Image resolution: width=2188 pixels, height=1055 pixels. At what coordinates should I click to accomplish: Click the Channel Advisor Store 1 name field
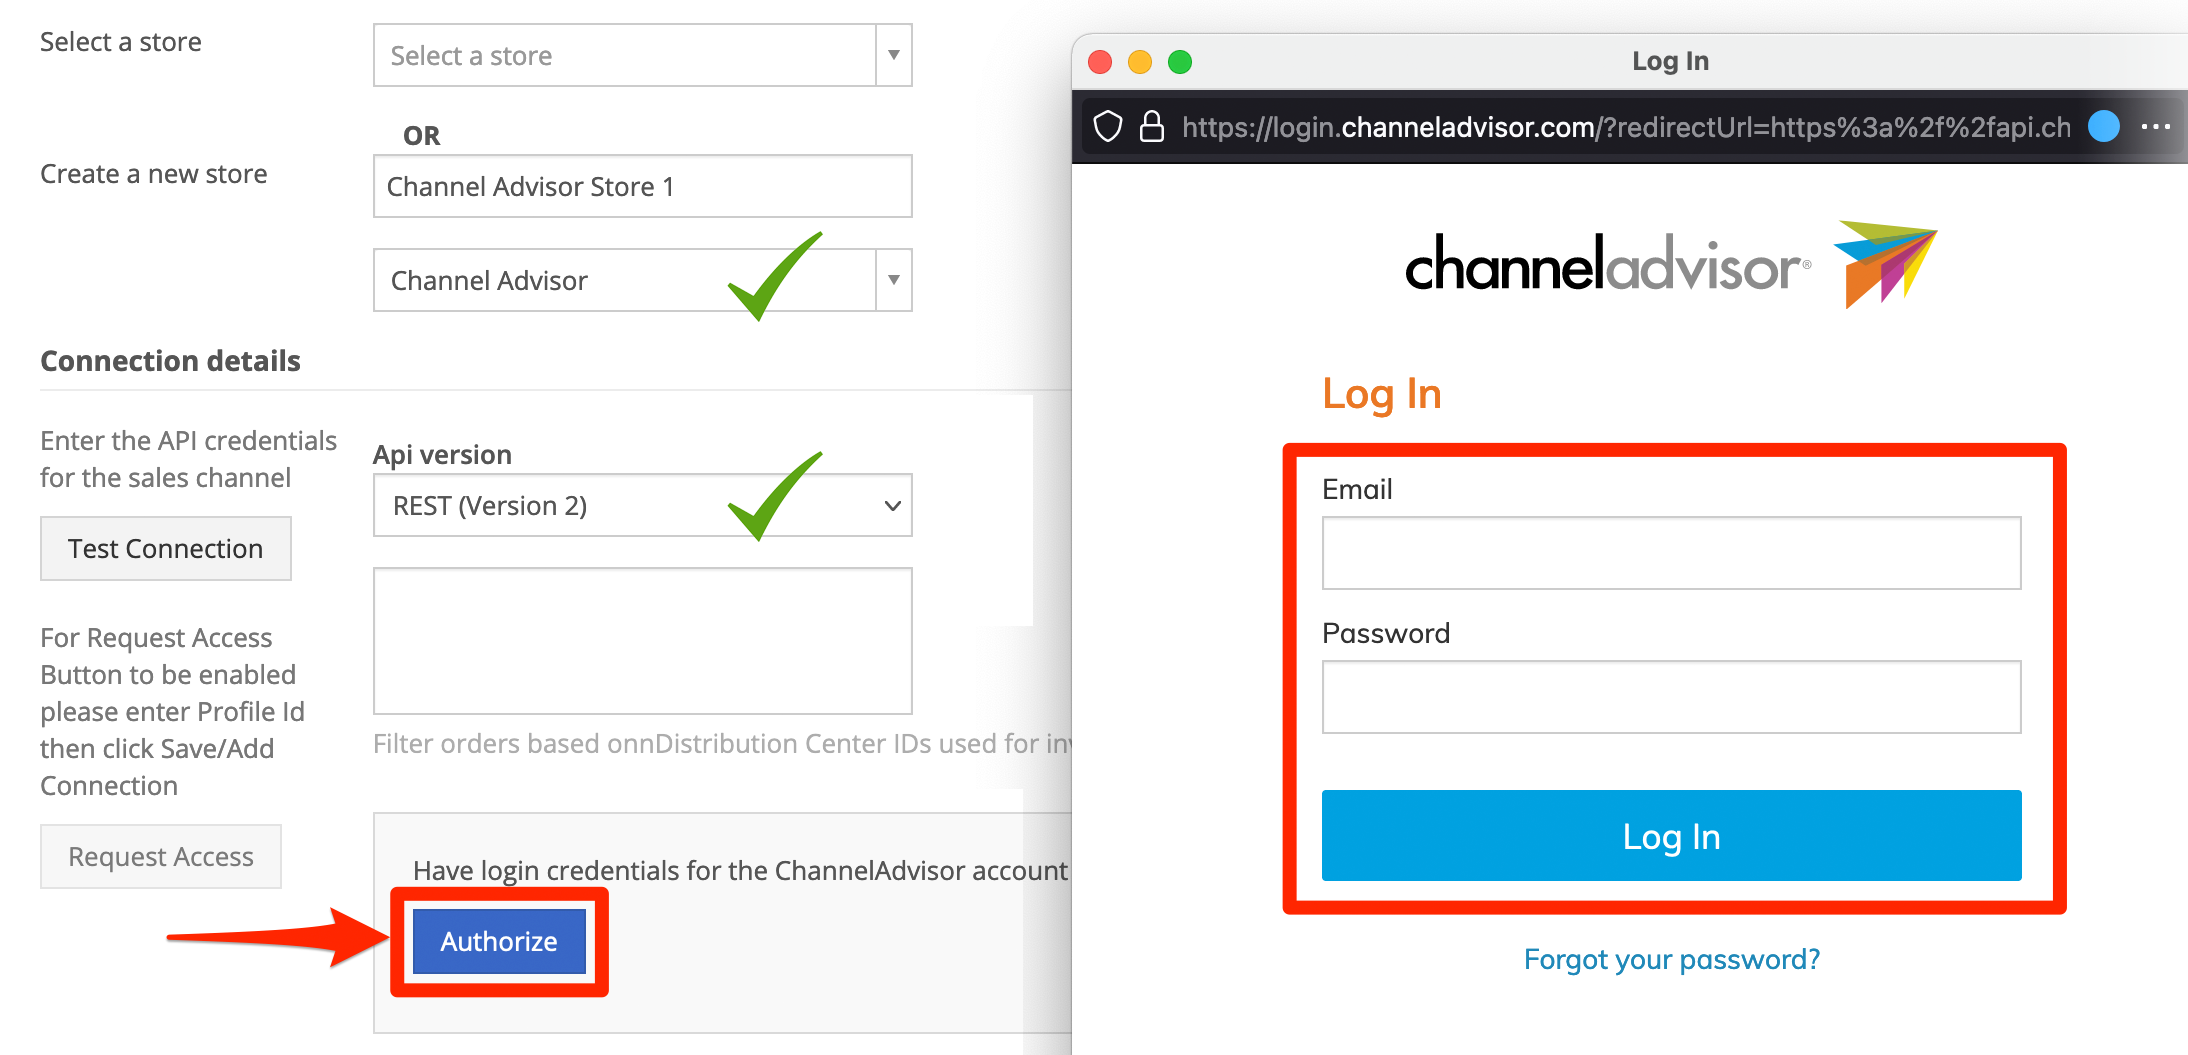(x=643, y=186)
